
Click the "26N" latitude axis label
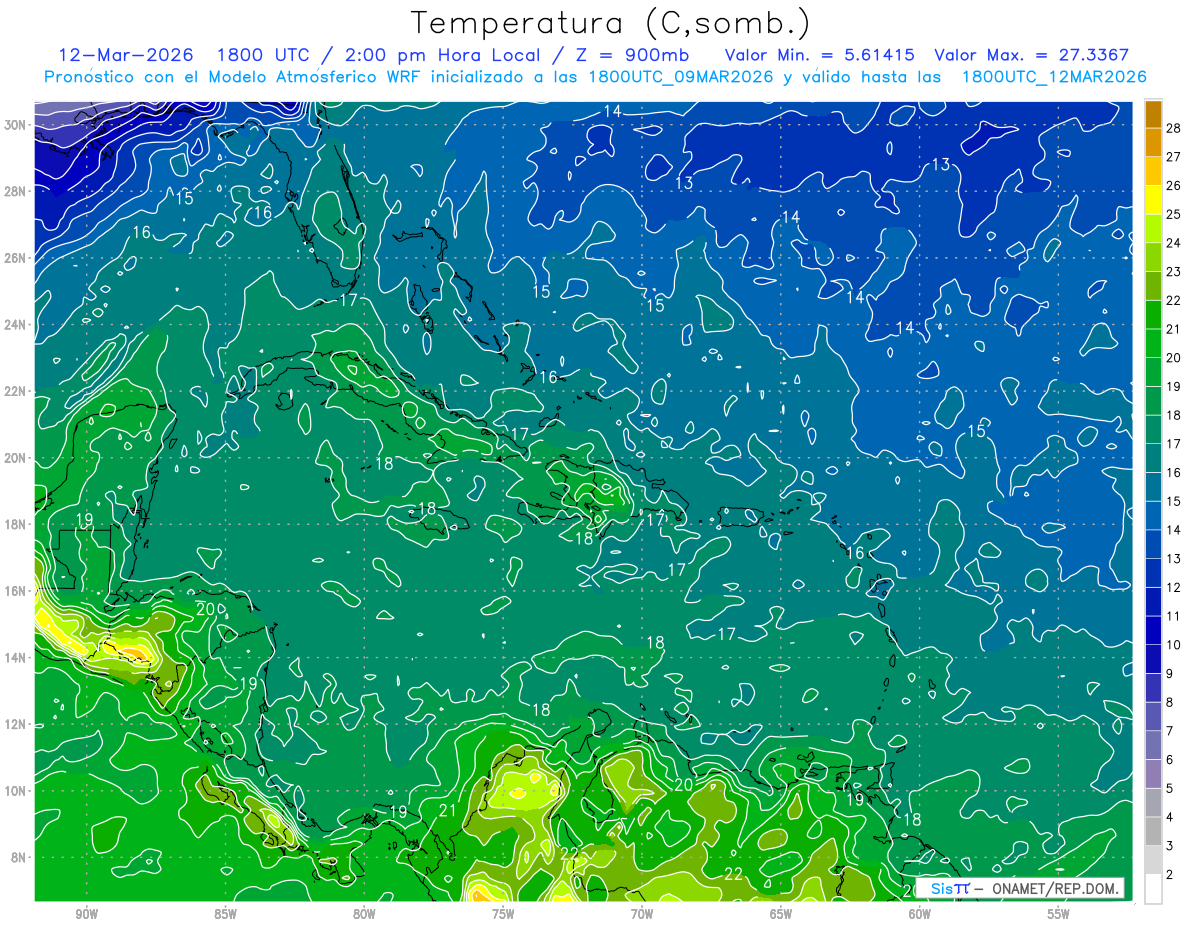pos(16,257)
